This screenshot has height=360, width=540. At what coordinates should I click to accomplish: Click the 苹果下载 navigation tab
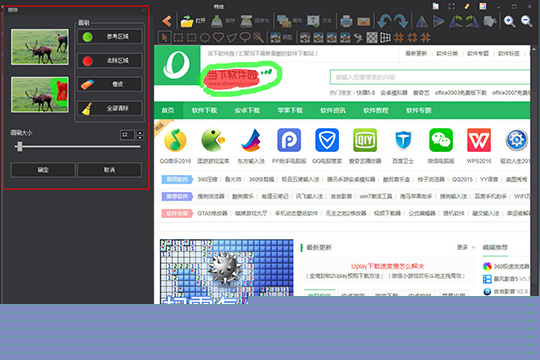[290, 110]
